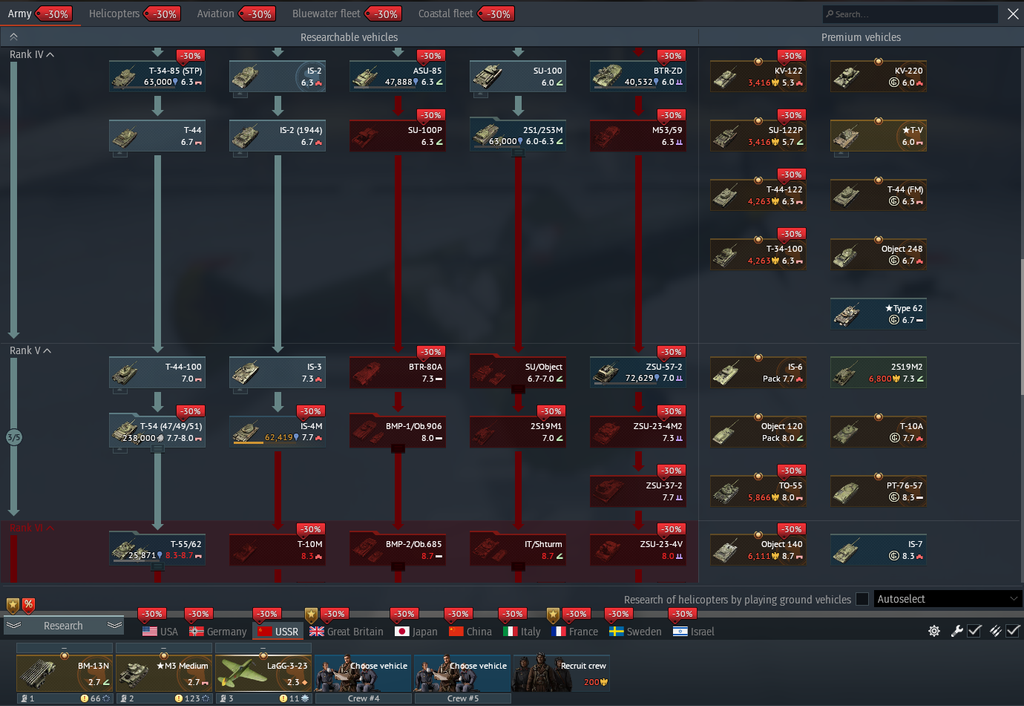Select the premium SU-122P card
1024x706 pixels.
point(758,135)
